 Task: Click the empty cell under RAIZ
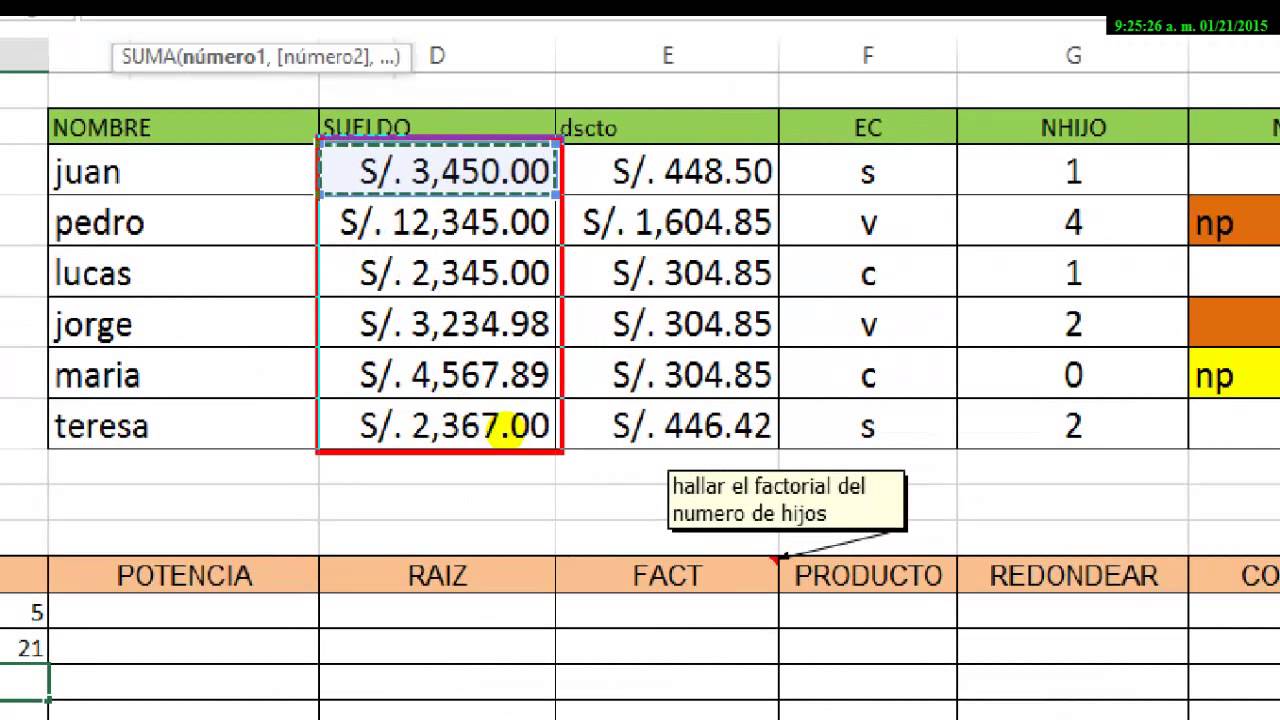coord(438,611)
